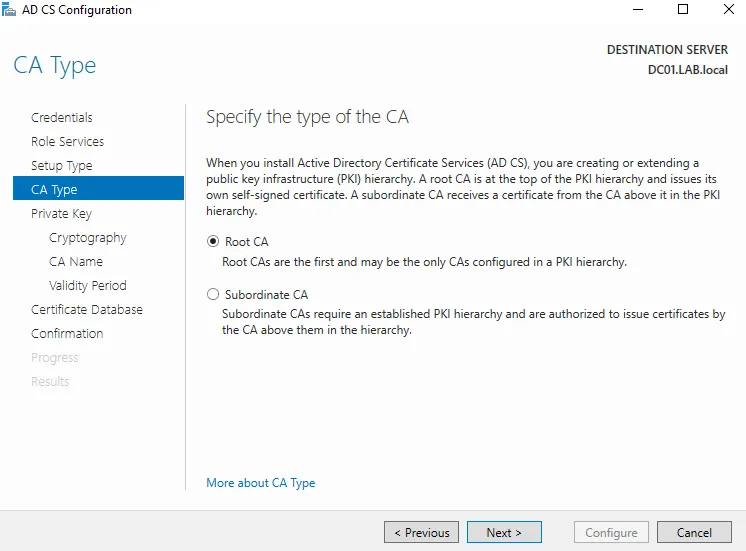Click the Previous button
The height and width of the screenshot is (551, 746).
(x=422, y=532)
